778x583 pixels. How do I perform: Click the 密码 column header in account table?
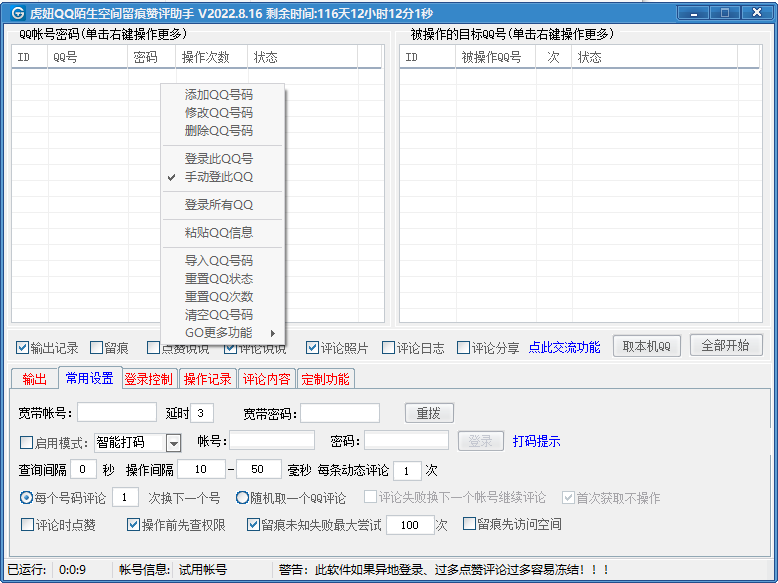pyautogui.click(x=151, y=57)
